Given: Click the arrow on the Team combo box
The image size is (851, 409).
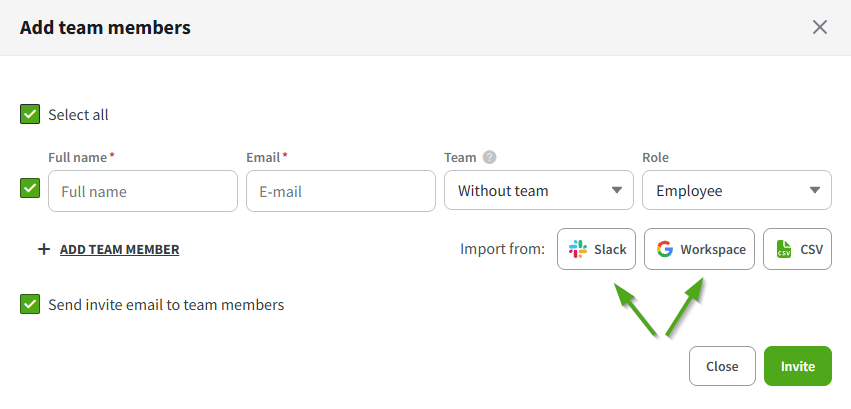Looking at the screenshot, I should [616, 190].
